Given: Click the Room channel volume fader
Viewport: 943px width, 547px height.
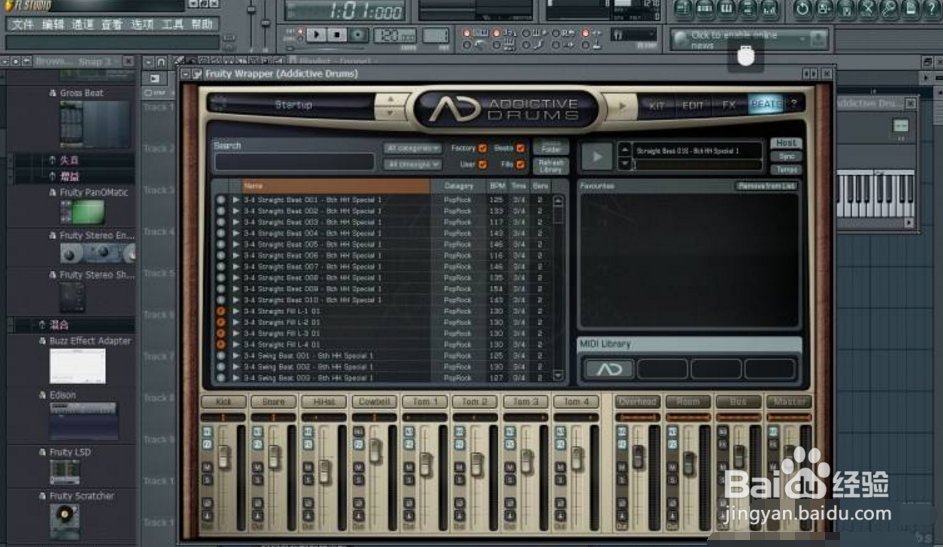Looking at the screenshot, I should coord(689,463).
